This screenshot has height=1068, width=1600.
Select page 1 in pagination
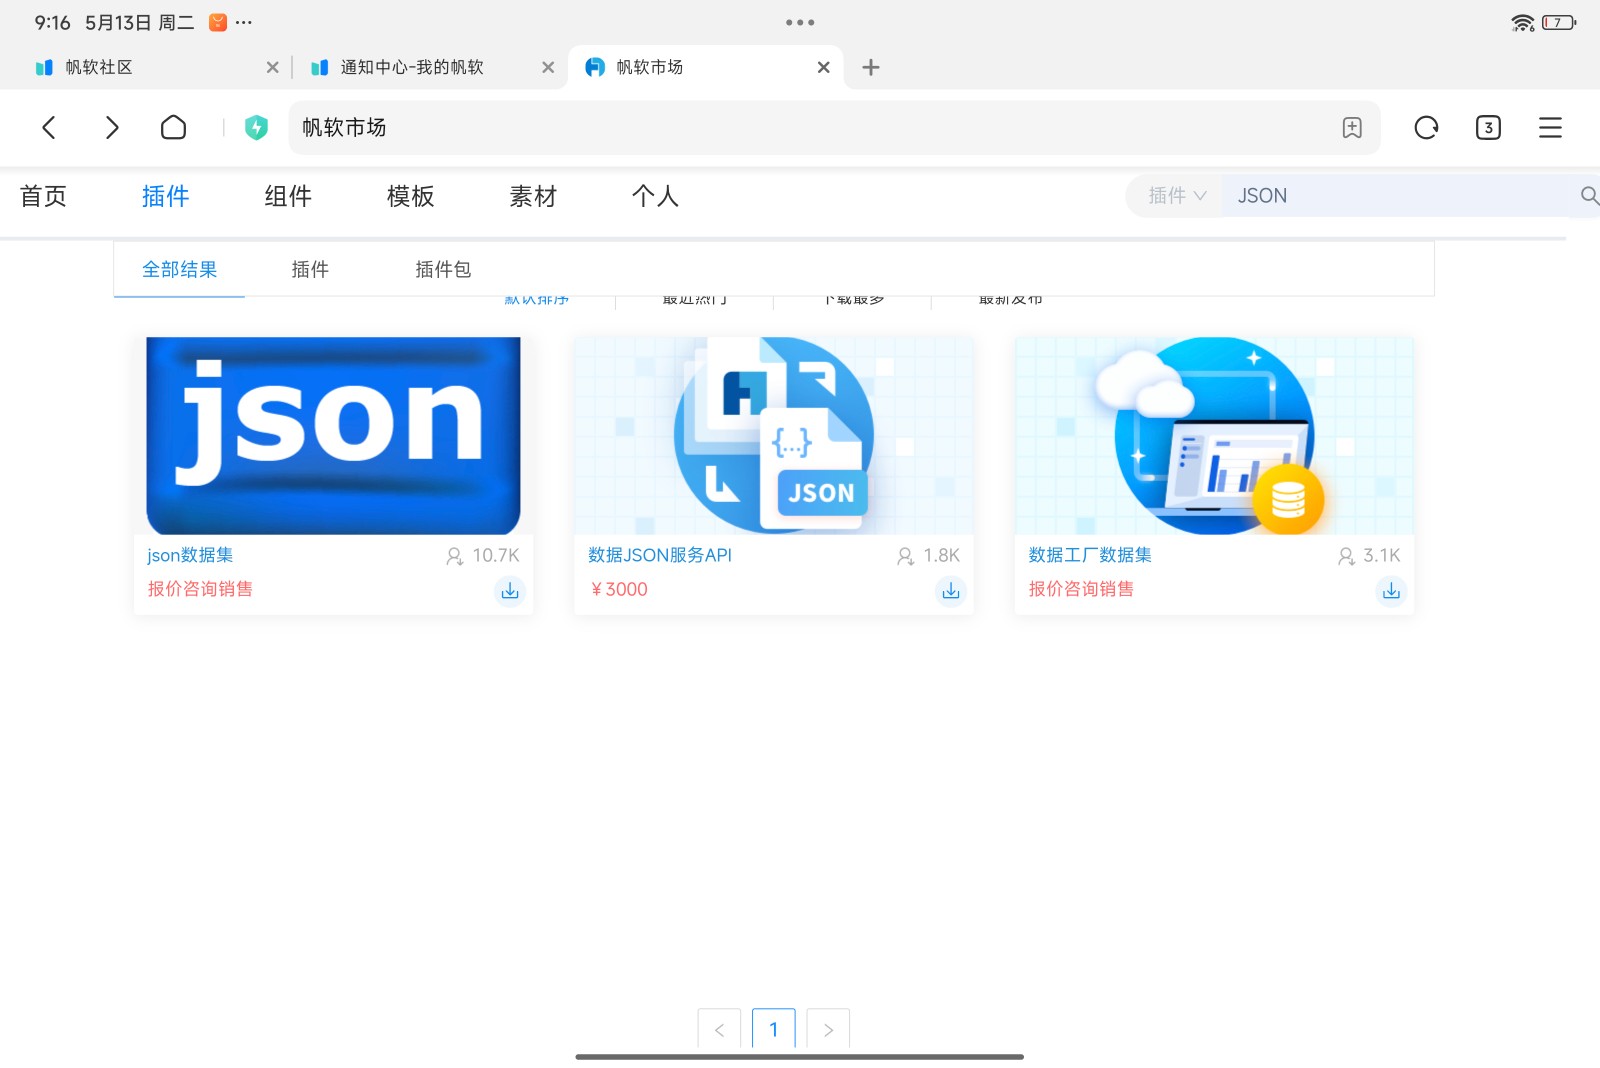coord(773,1029)
